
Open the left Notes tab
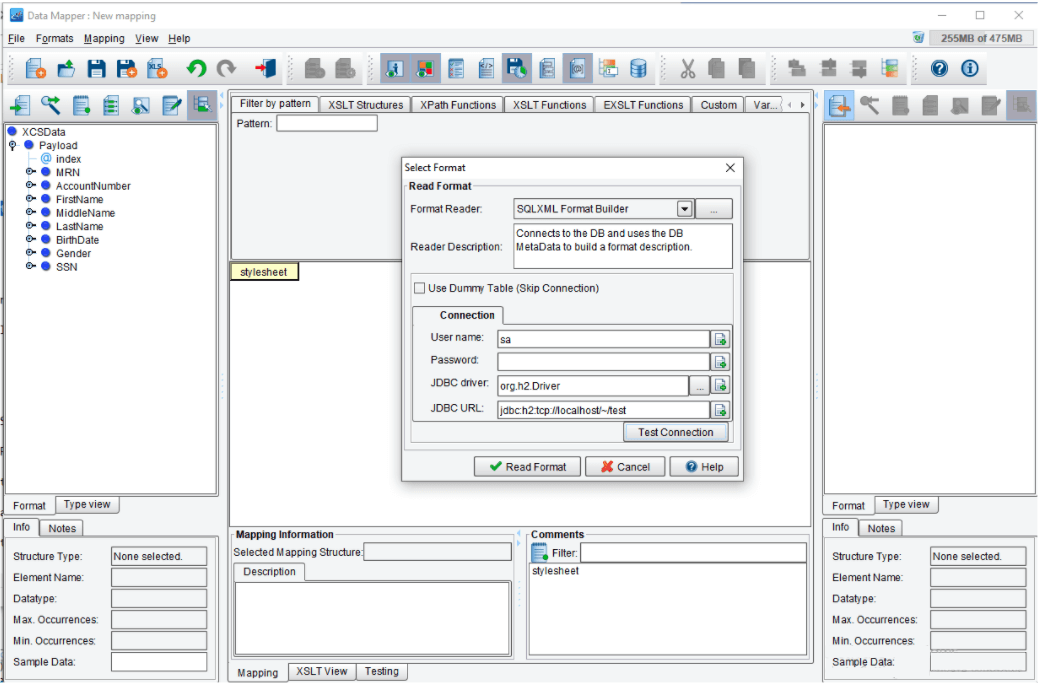click(63, 529)
